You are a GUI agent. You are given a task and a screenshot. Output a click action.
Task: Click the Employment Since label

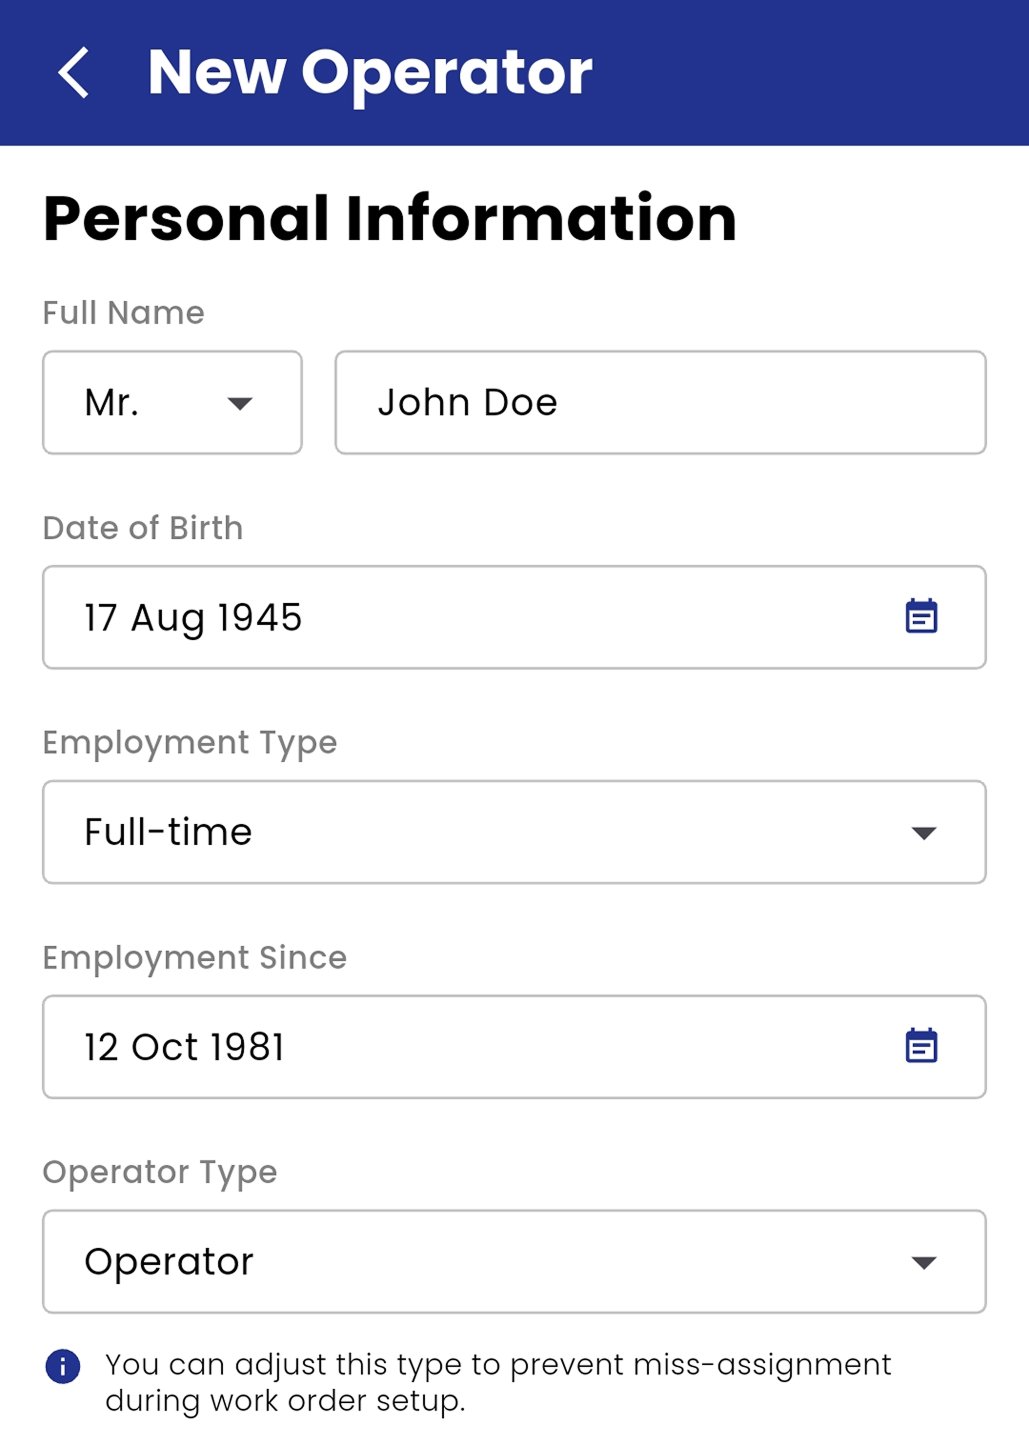(x=193, y=957)
